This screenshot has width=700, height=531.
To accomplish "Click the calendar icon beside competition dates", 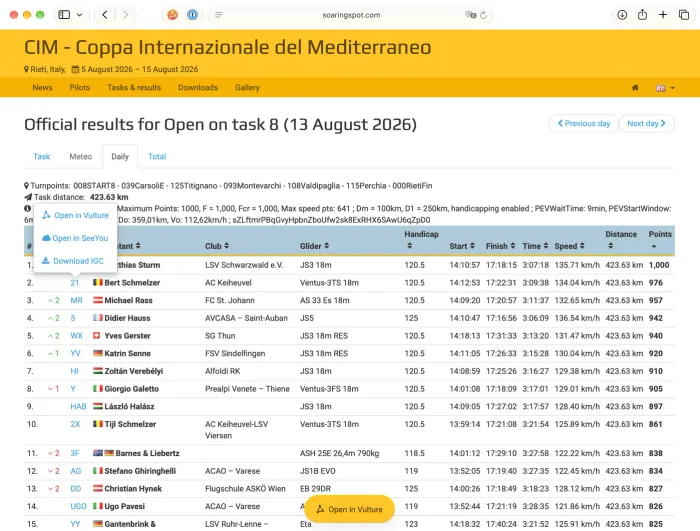I will [x=75, y=69].
